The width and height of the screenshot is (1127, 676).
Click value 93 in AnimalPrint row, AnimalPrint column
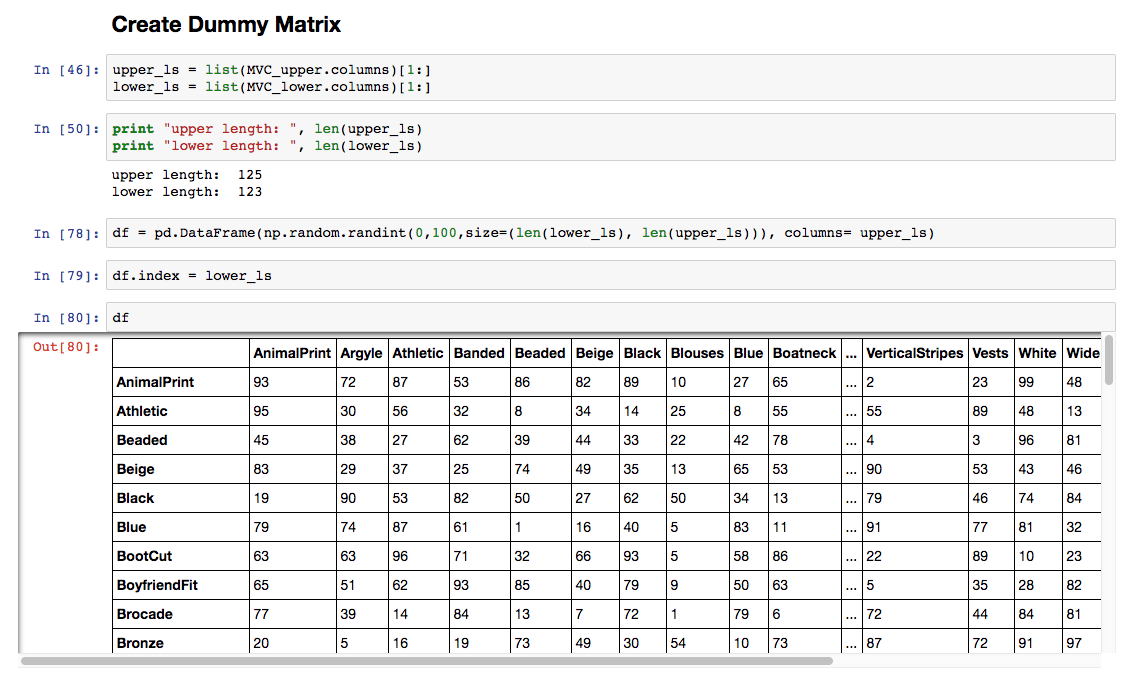261,382
